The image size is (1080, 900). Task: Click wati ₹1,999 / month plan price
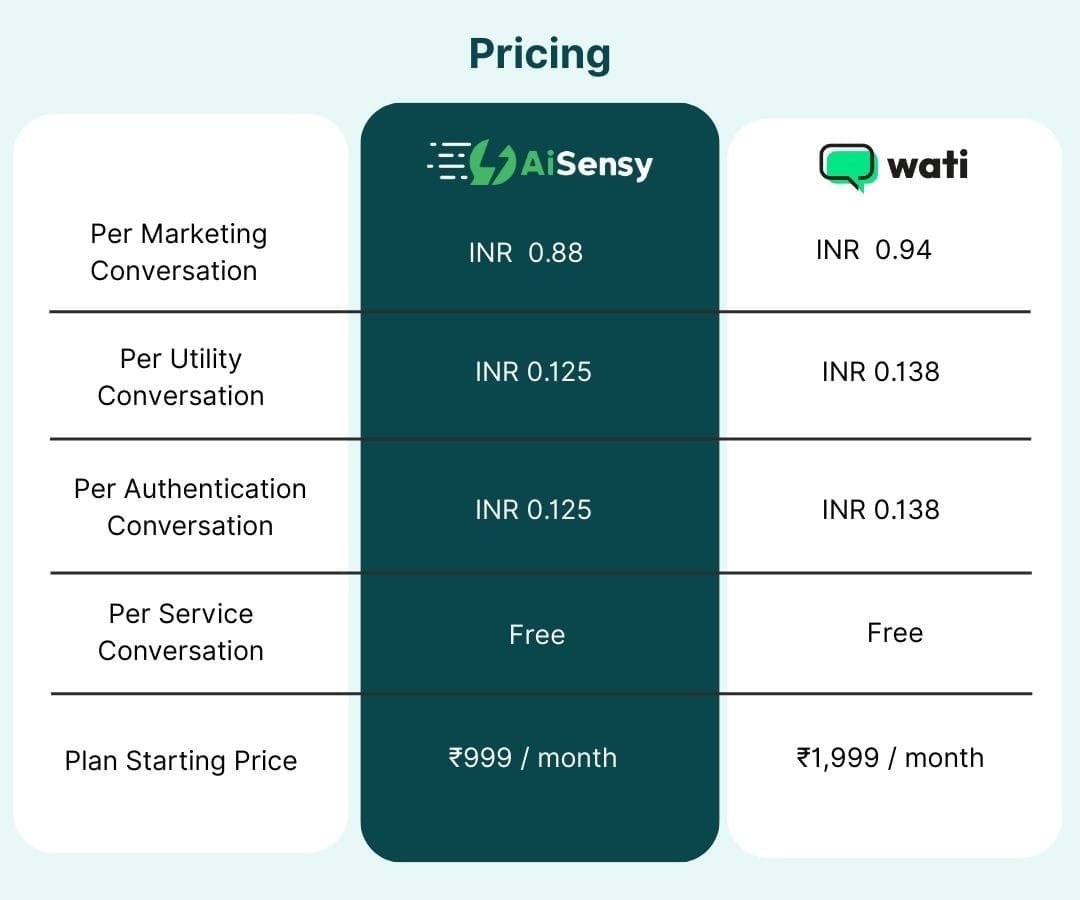point(890,757)
